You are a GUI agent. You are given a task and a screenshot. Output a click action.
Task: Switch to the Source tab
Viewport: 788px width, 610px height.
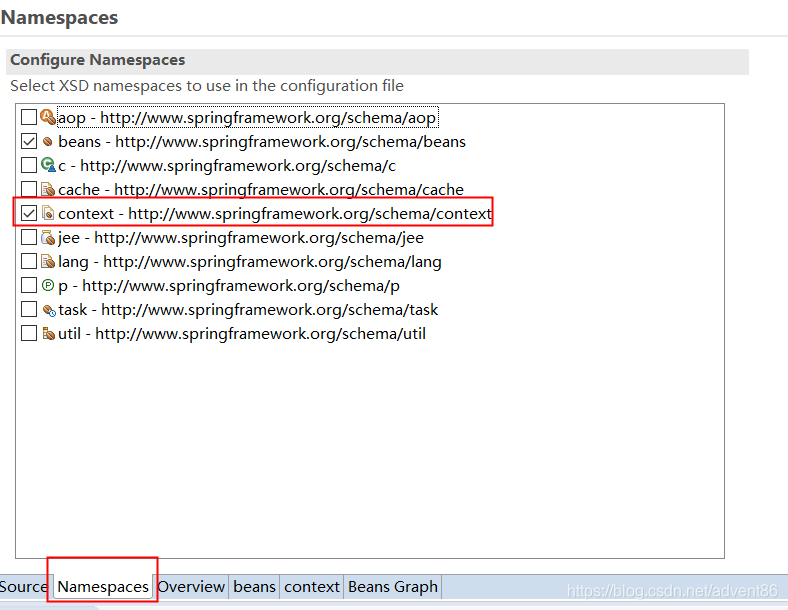[x=24, y=587]
